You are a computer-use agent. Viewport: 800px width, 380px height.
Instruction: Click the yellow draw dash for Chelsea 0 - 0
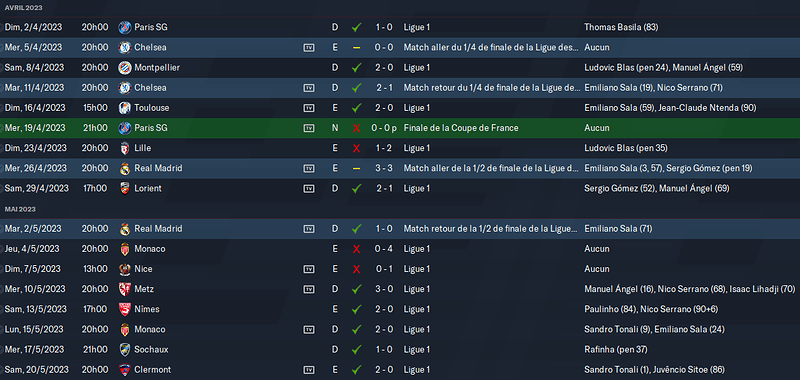click(x=357, y=47)
